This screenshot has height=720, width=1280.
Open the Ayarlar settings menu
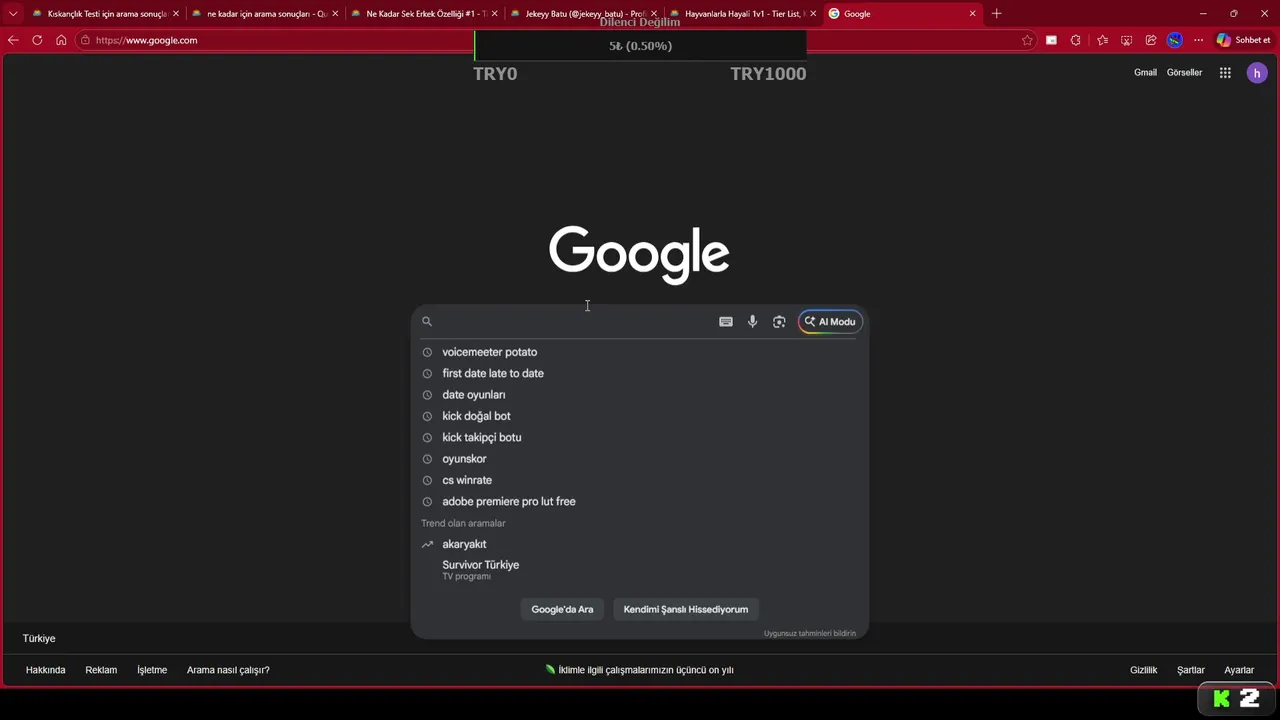(1239, 670)
